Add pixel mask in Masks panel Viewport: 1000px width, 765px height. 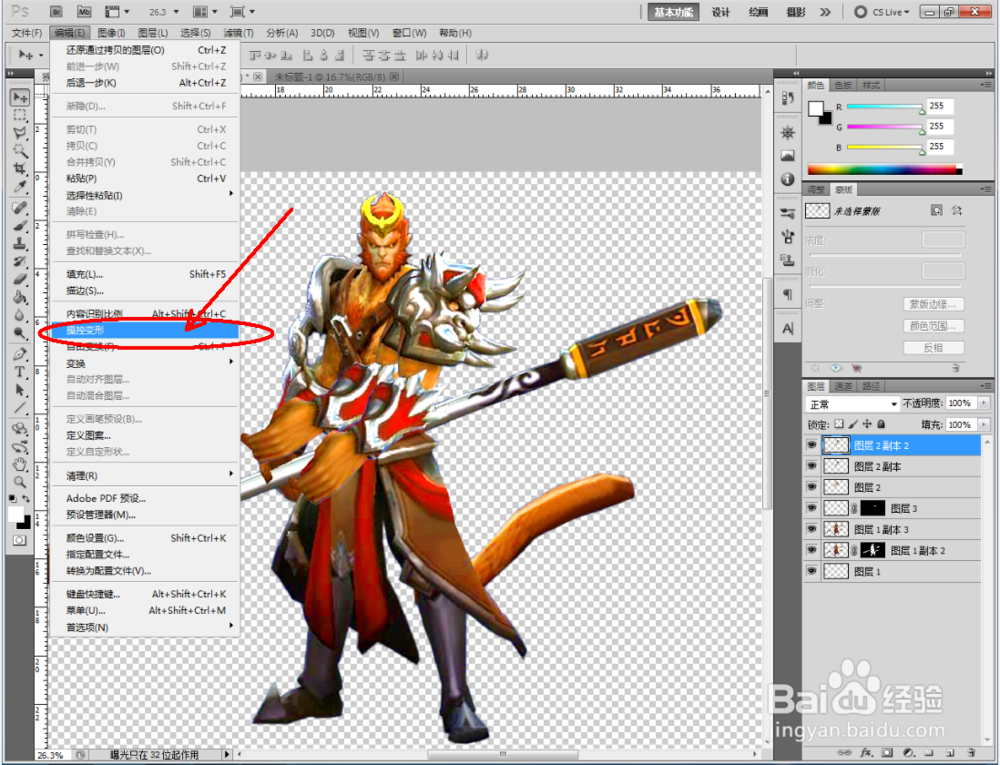click(x=936, y=210)
